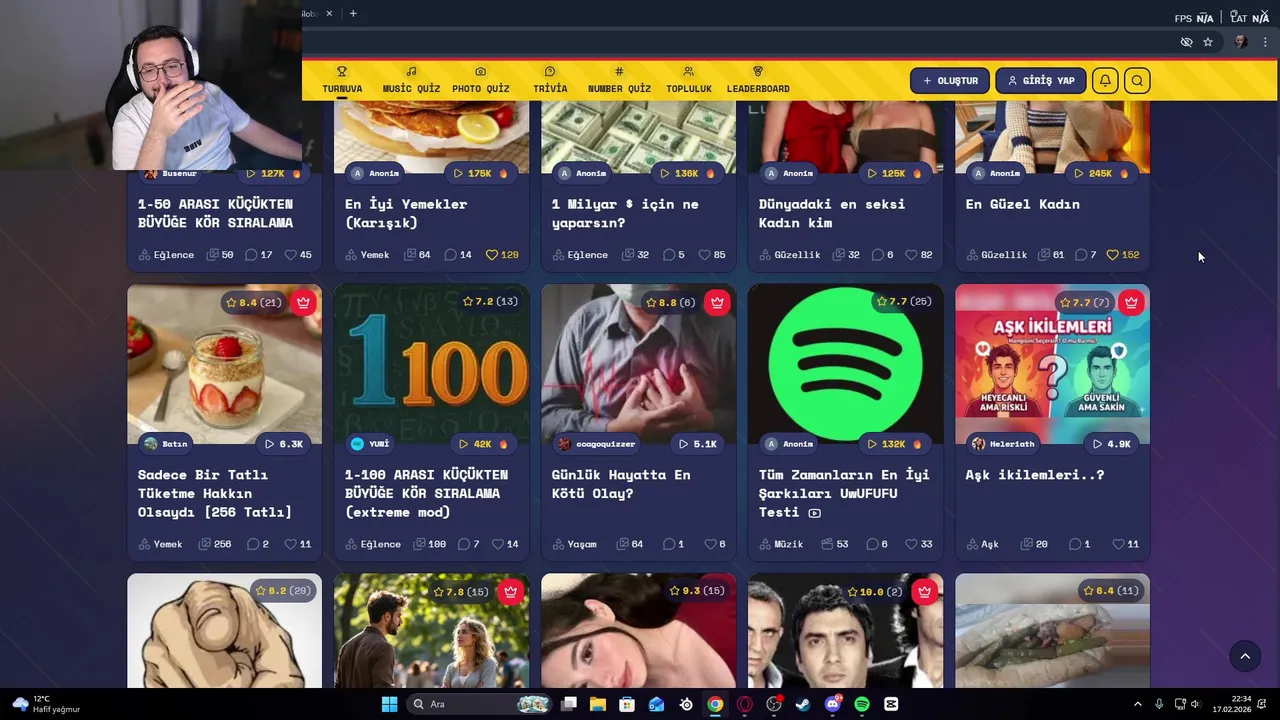Bookmark this page with the star icon

tap(1208, 42)
